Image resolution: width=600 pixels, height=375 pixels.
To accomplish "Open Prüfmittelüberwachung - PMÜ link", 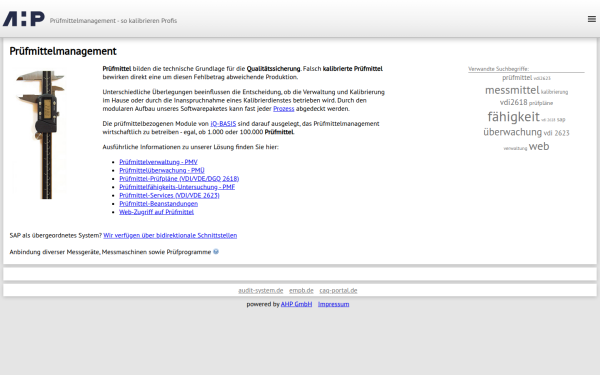I will click(162, 170).
